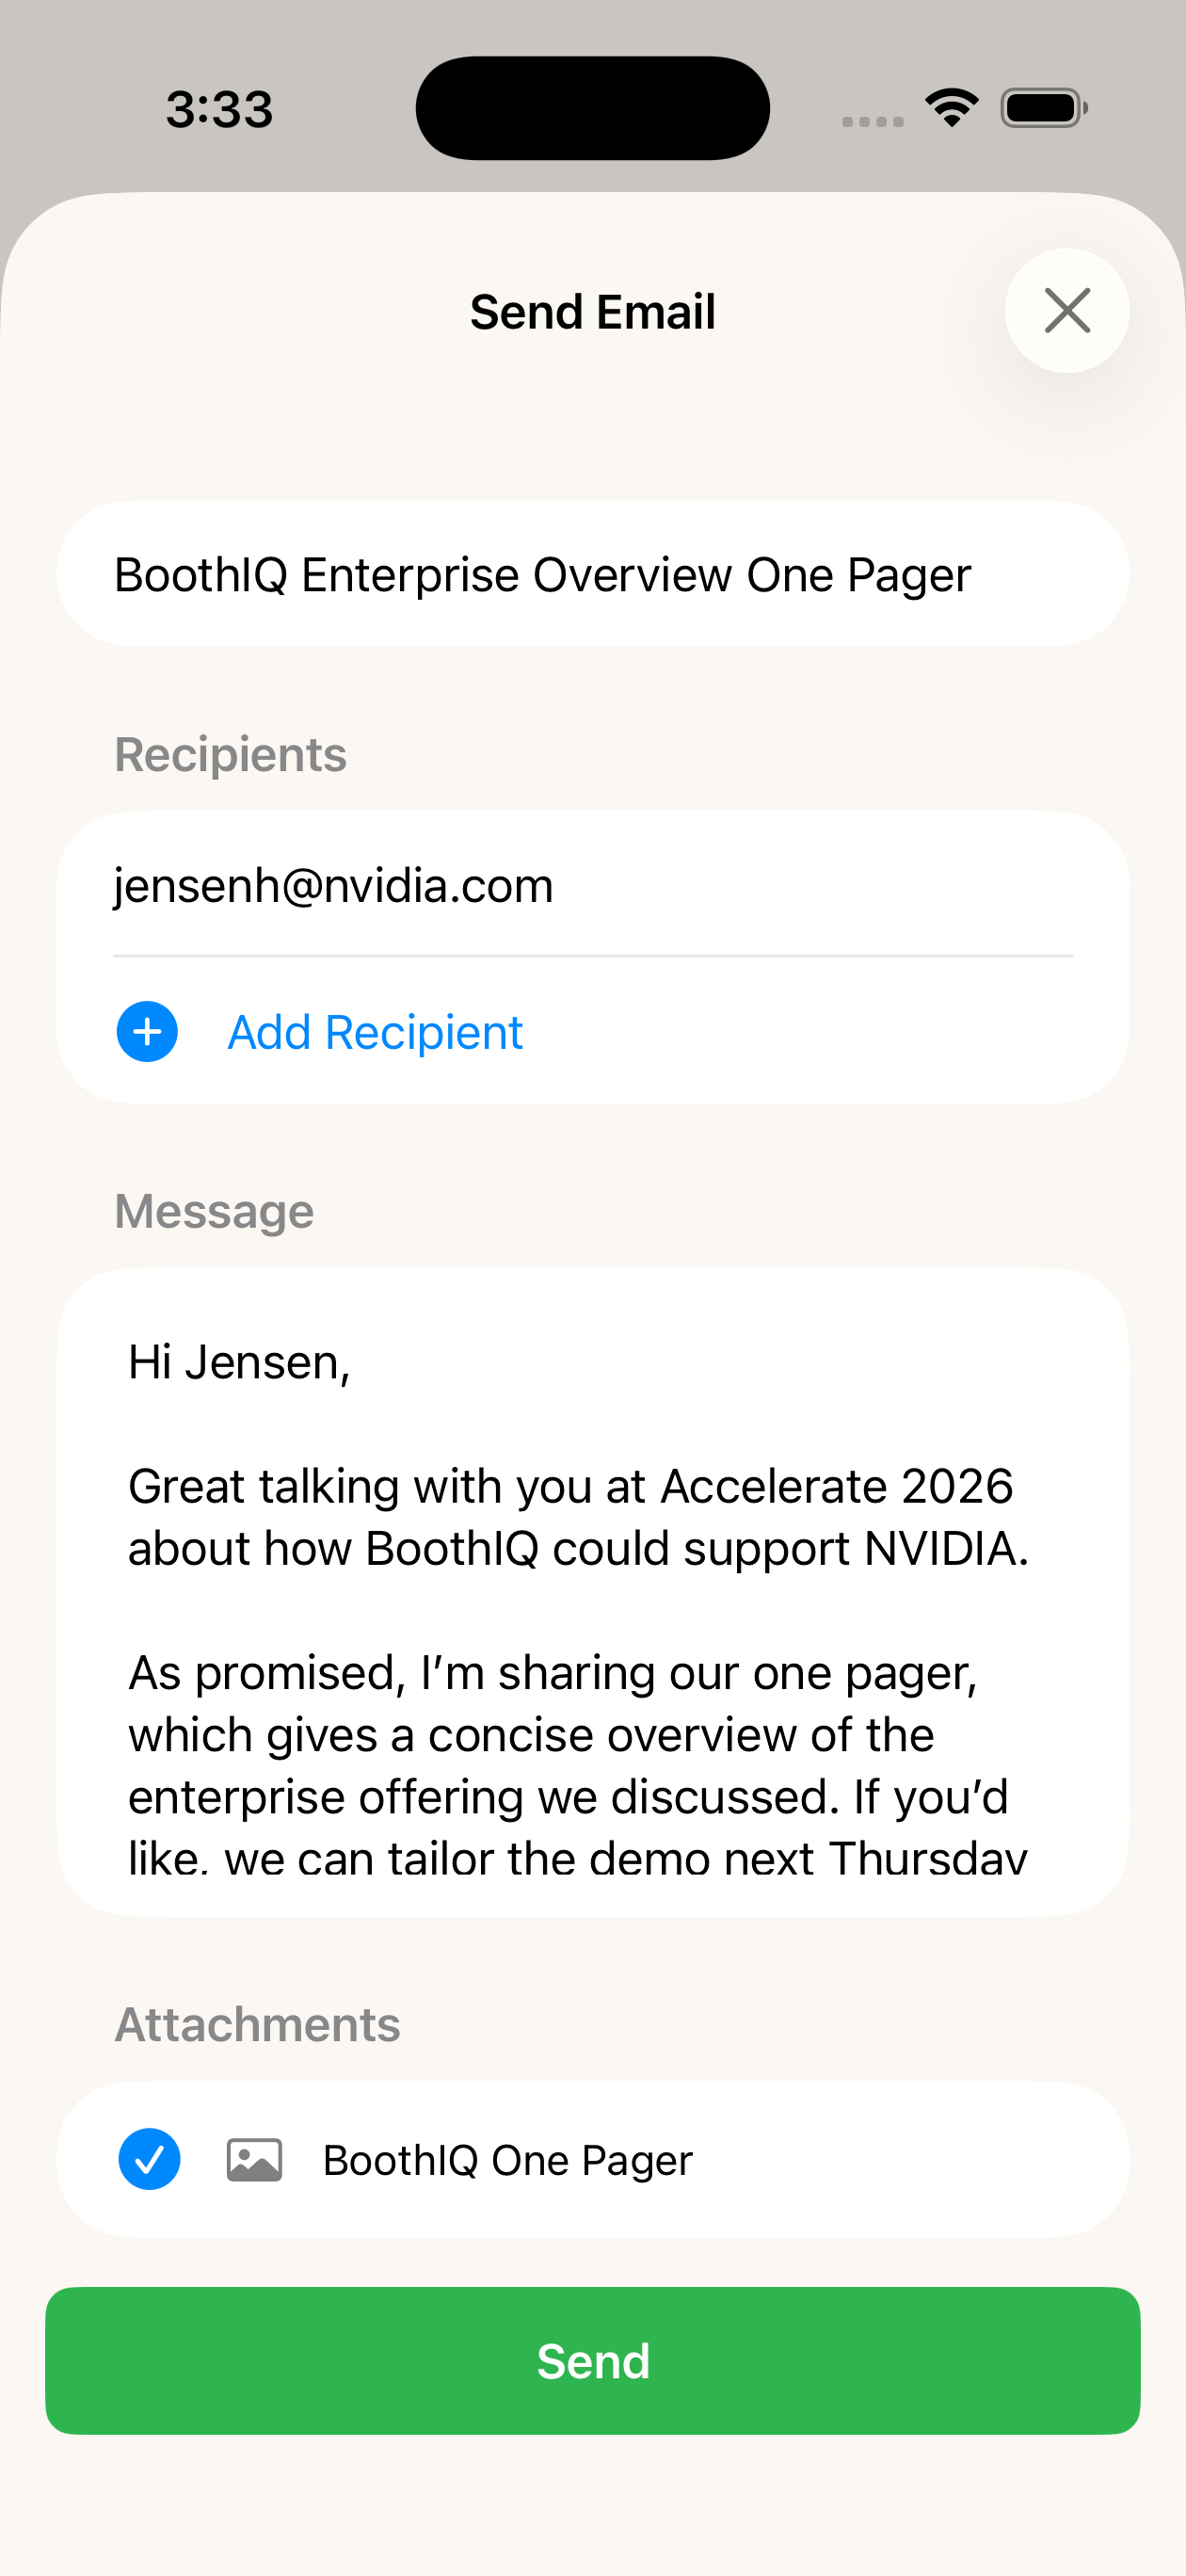This screenshot has height=2576, width=1186.
Task: Tap the Send Email title
Action: (593, 312)
